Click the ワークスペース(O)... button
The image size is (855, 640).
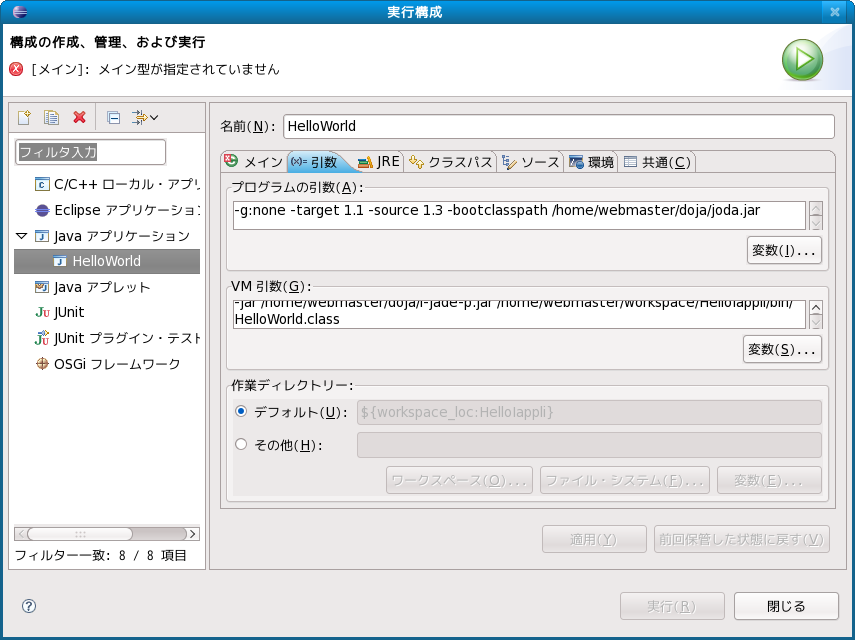point(459,480)
